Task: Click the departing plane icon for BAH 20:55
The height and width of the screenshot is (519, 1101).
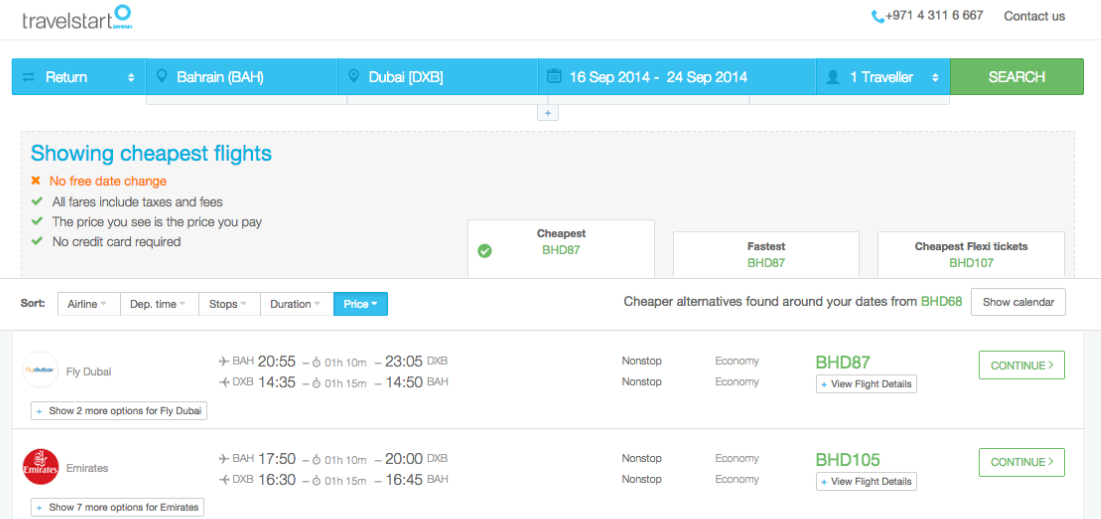Action: click(224, 362)
